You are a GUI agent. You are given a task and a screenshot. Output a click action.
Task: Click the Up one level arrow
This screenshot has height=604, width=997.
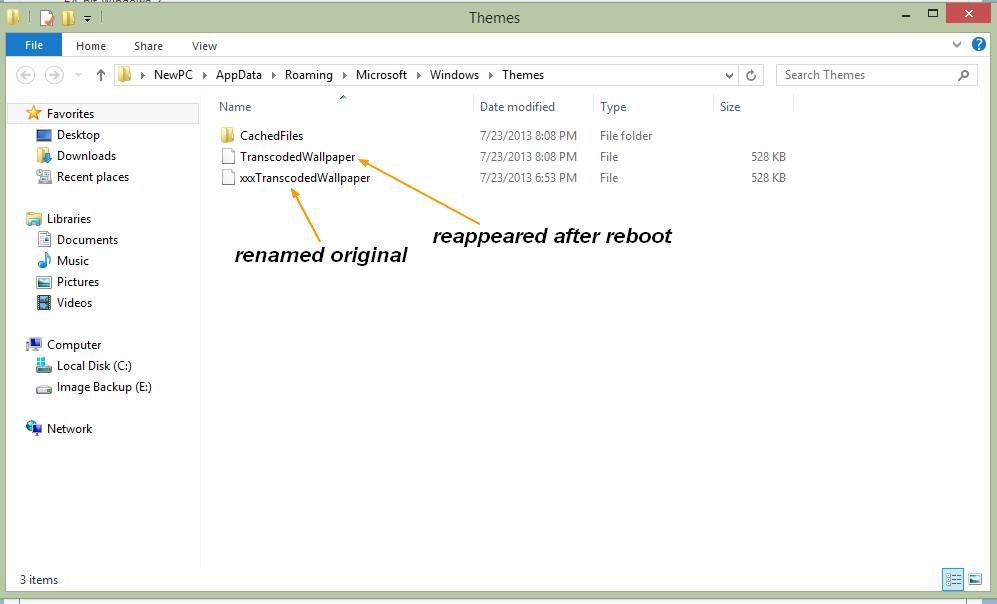[x=100, y=75]
